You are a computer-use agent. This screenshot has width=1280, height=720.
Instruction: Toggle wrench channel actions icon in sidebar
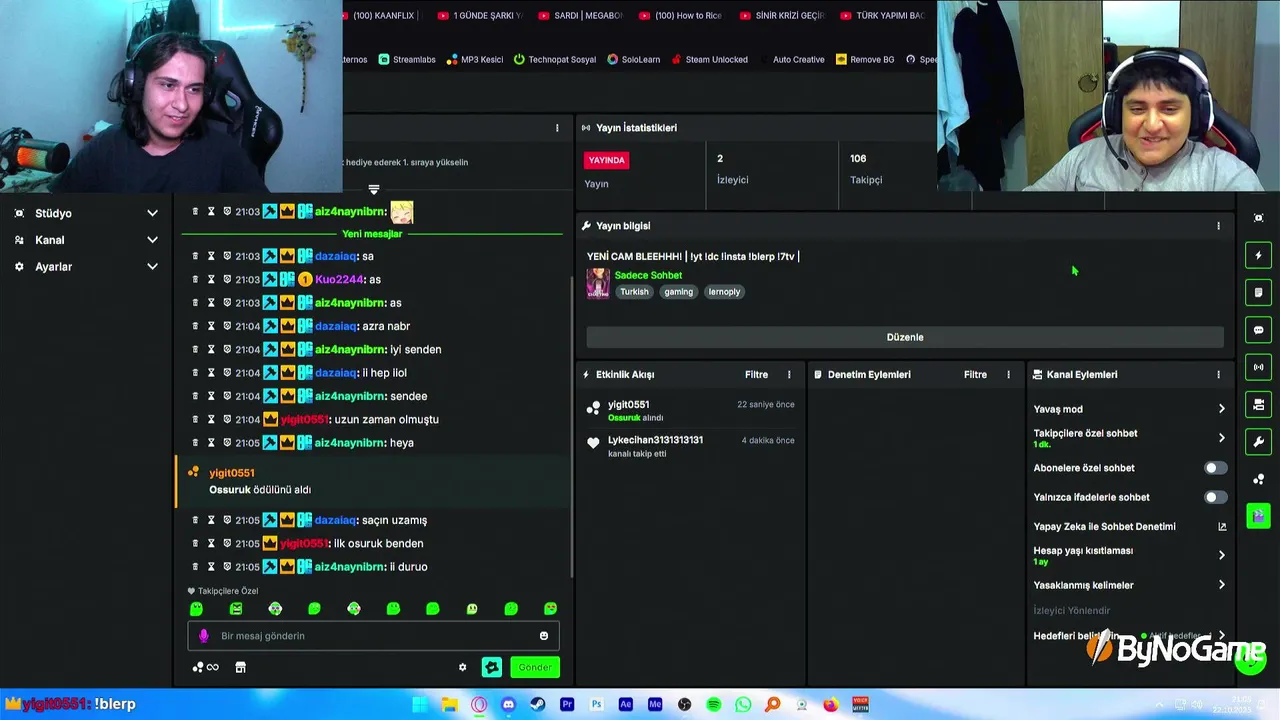[1258, 441]
